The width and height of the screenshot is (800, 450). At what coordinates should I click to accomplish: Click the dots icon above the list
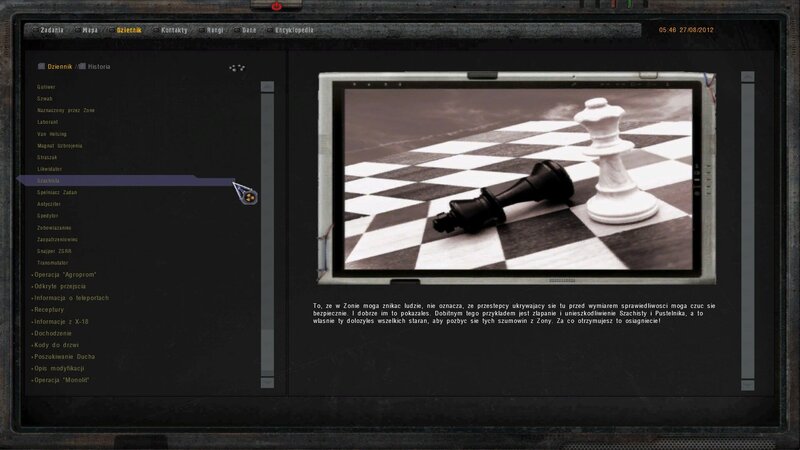[x=237, y=68]
